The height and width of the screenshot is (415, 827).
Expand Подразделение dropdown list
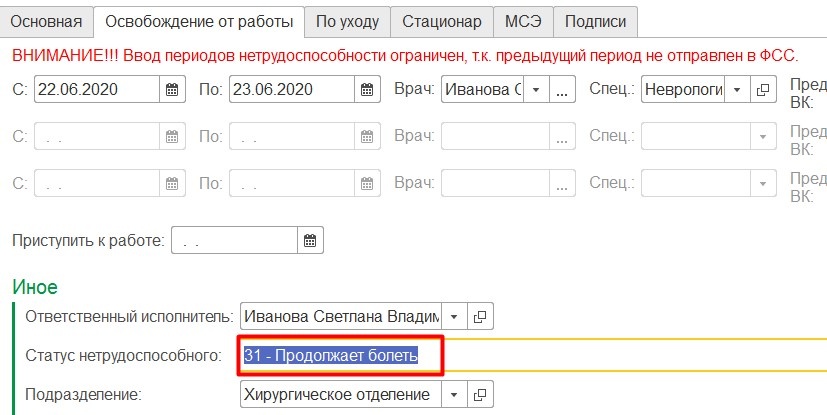pos(453,394)
